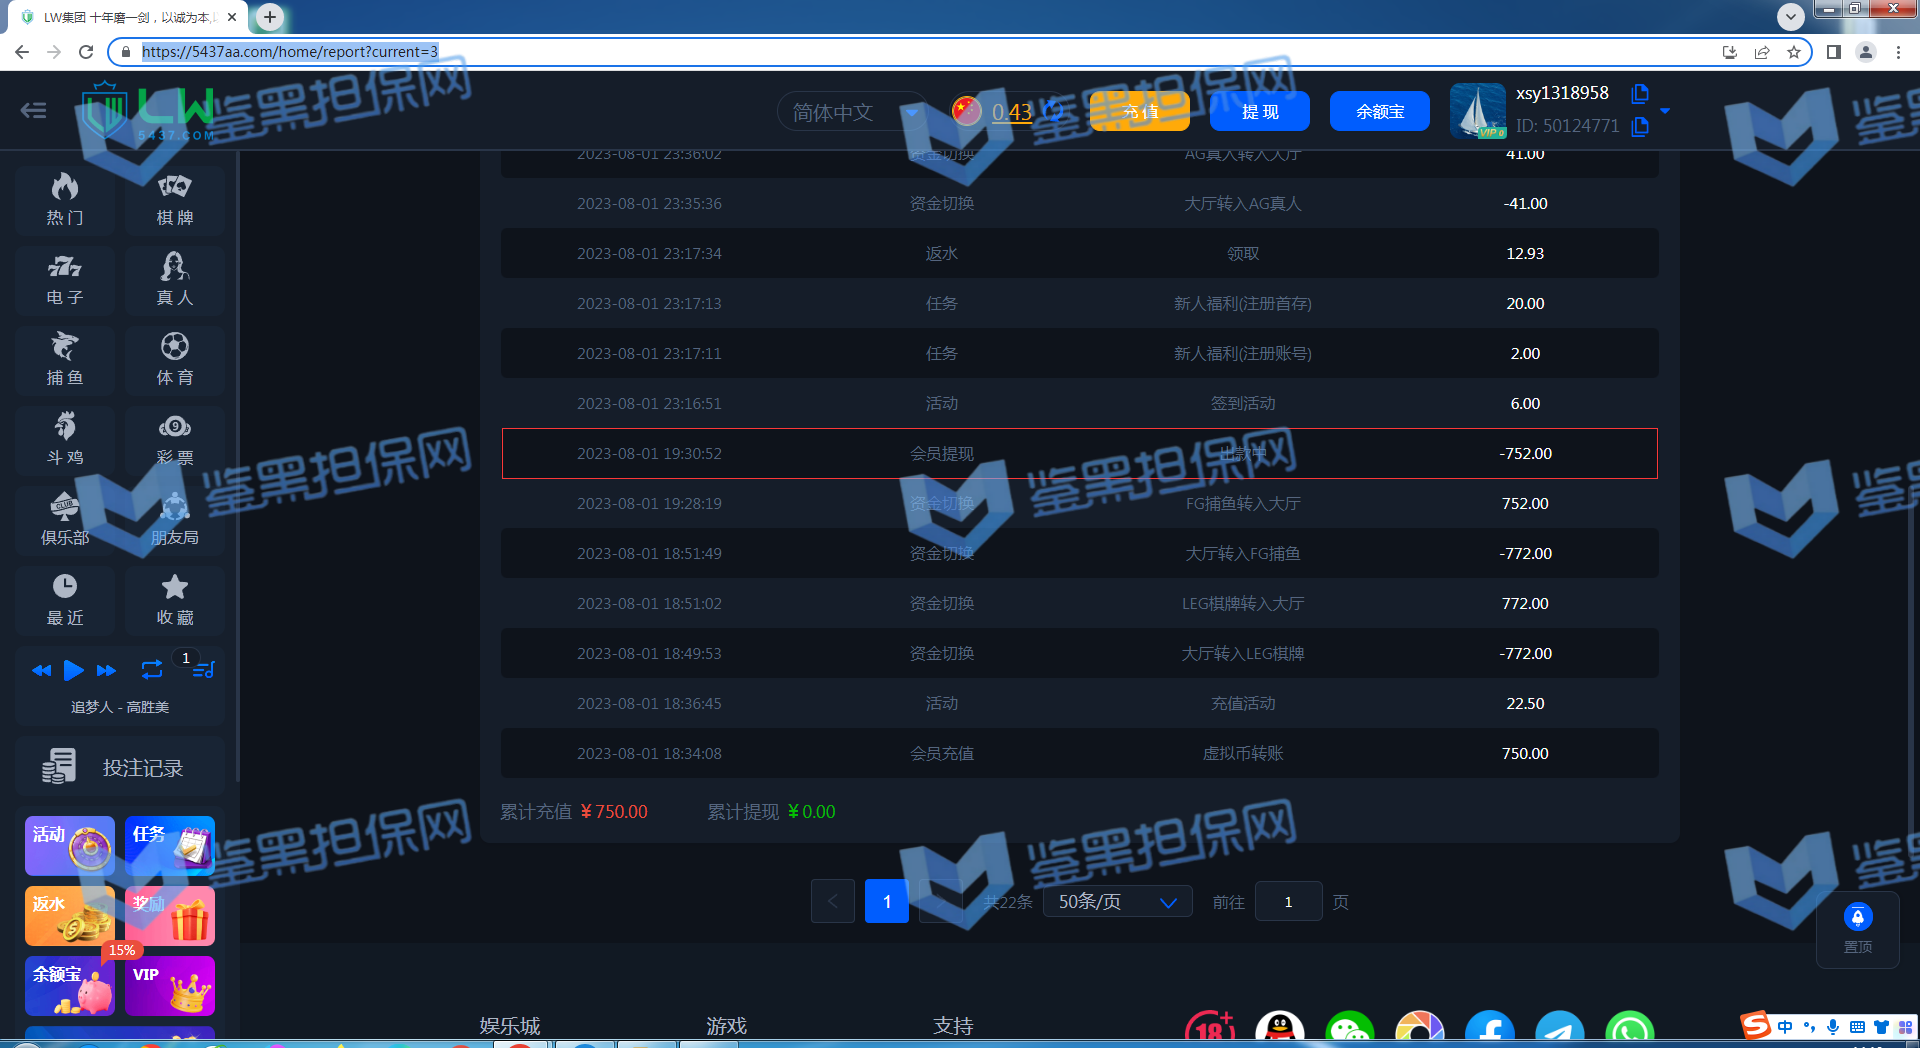Open the music playlist queue
This screenshot has height=1048, width=1920.
203,670
